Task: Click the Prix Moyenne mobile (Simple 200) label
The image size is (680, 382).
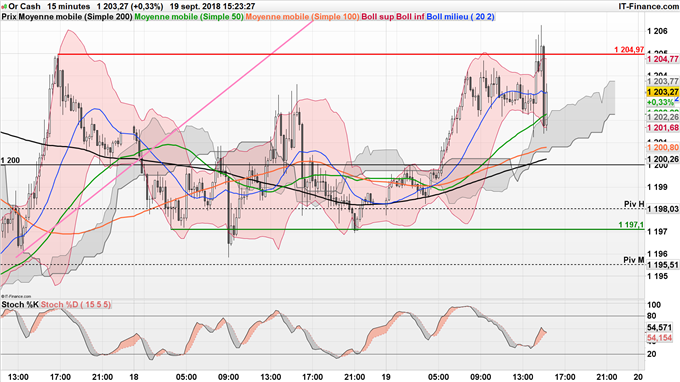Action: tap(67, 17)
